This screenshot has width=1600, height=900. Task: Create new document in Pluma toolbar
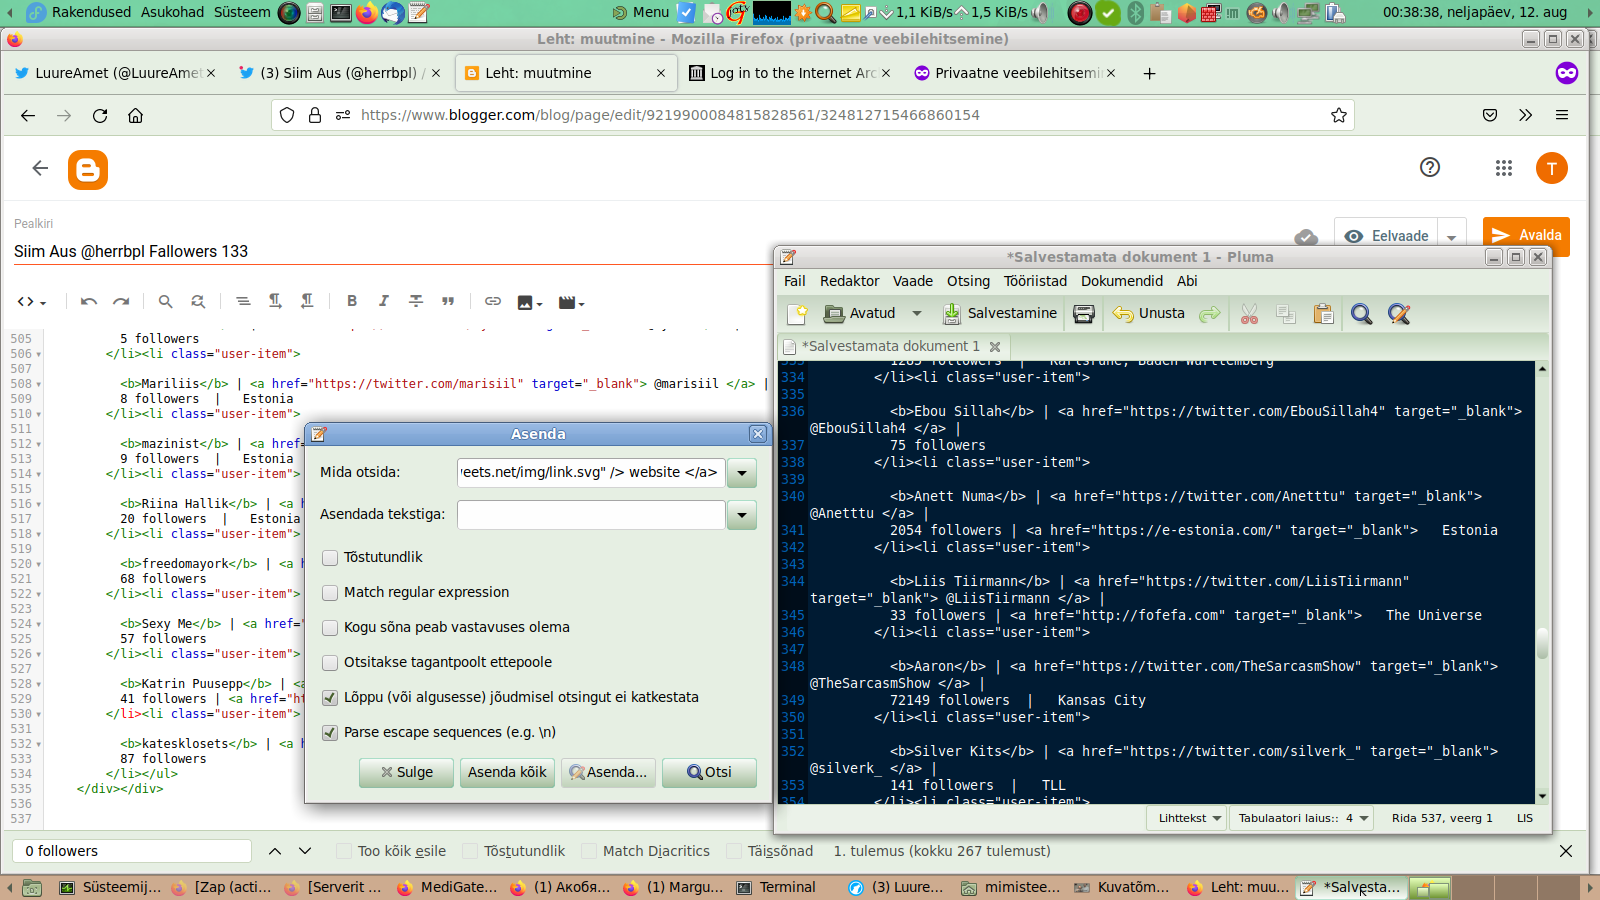coord(797,314)
